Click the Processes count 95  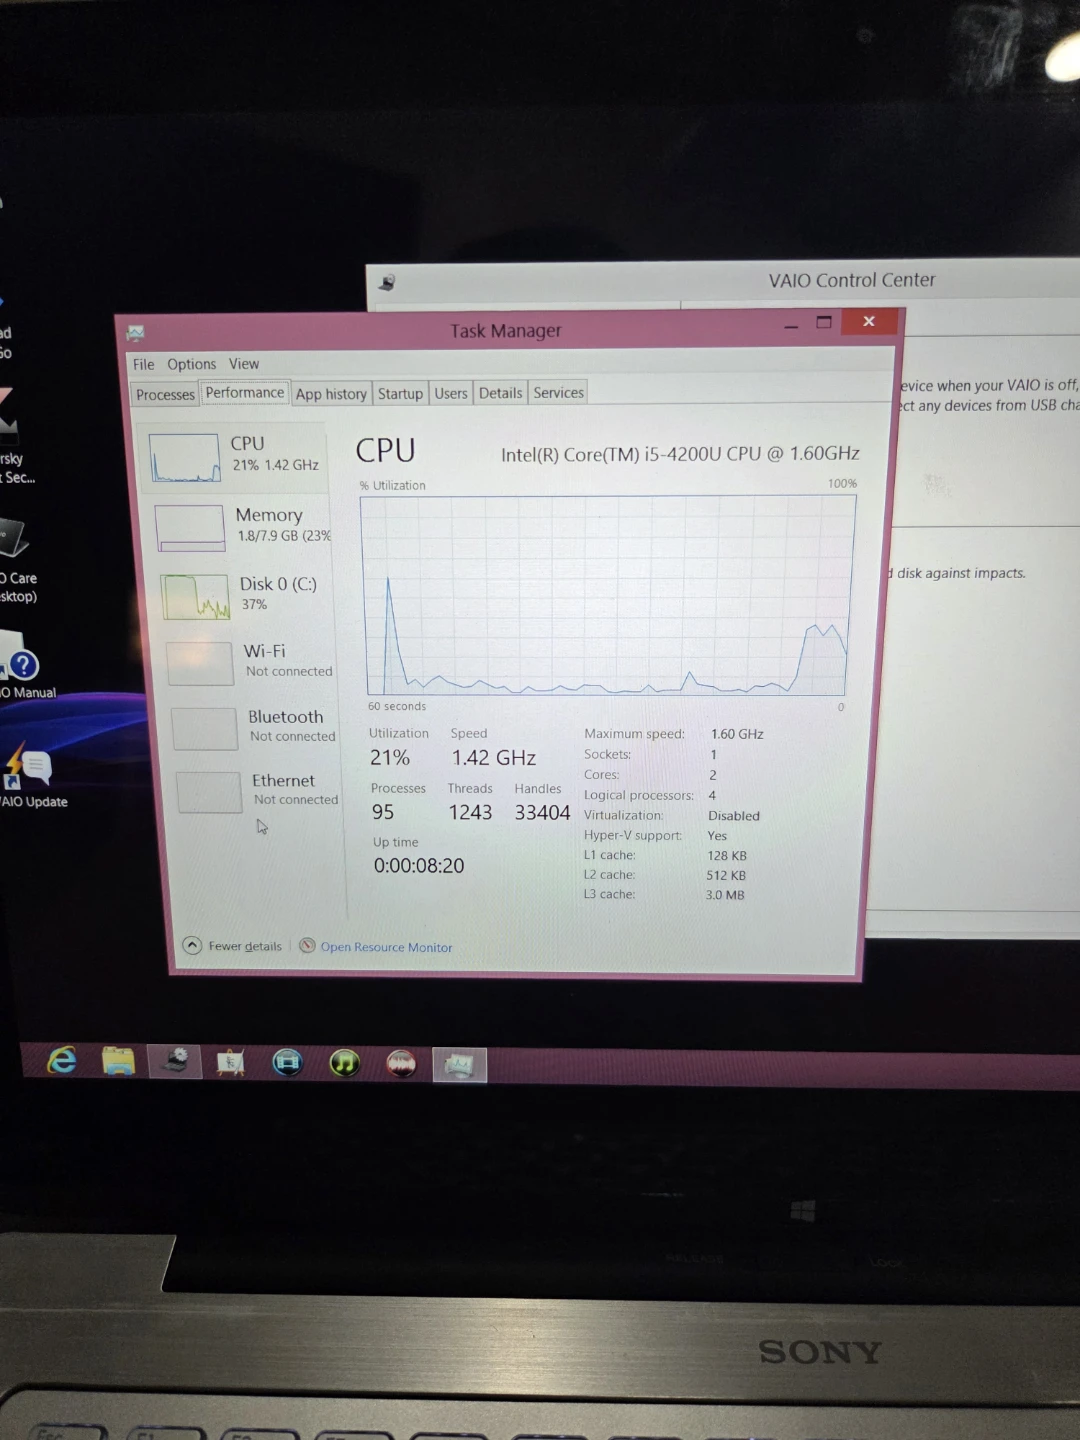pos(383,812)
